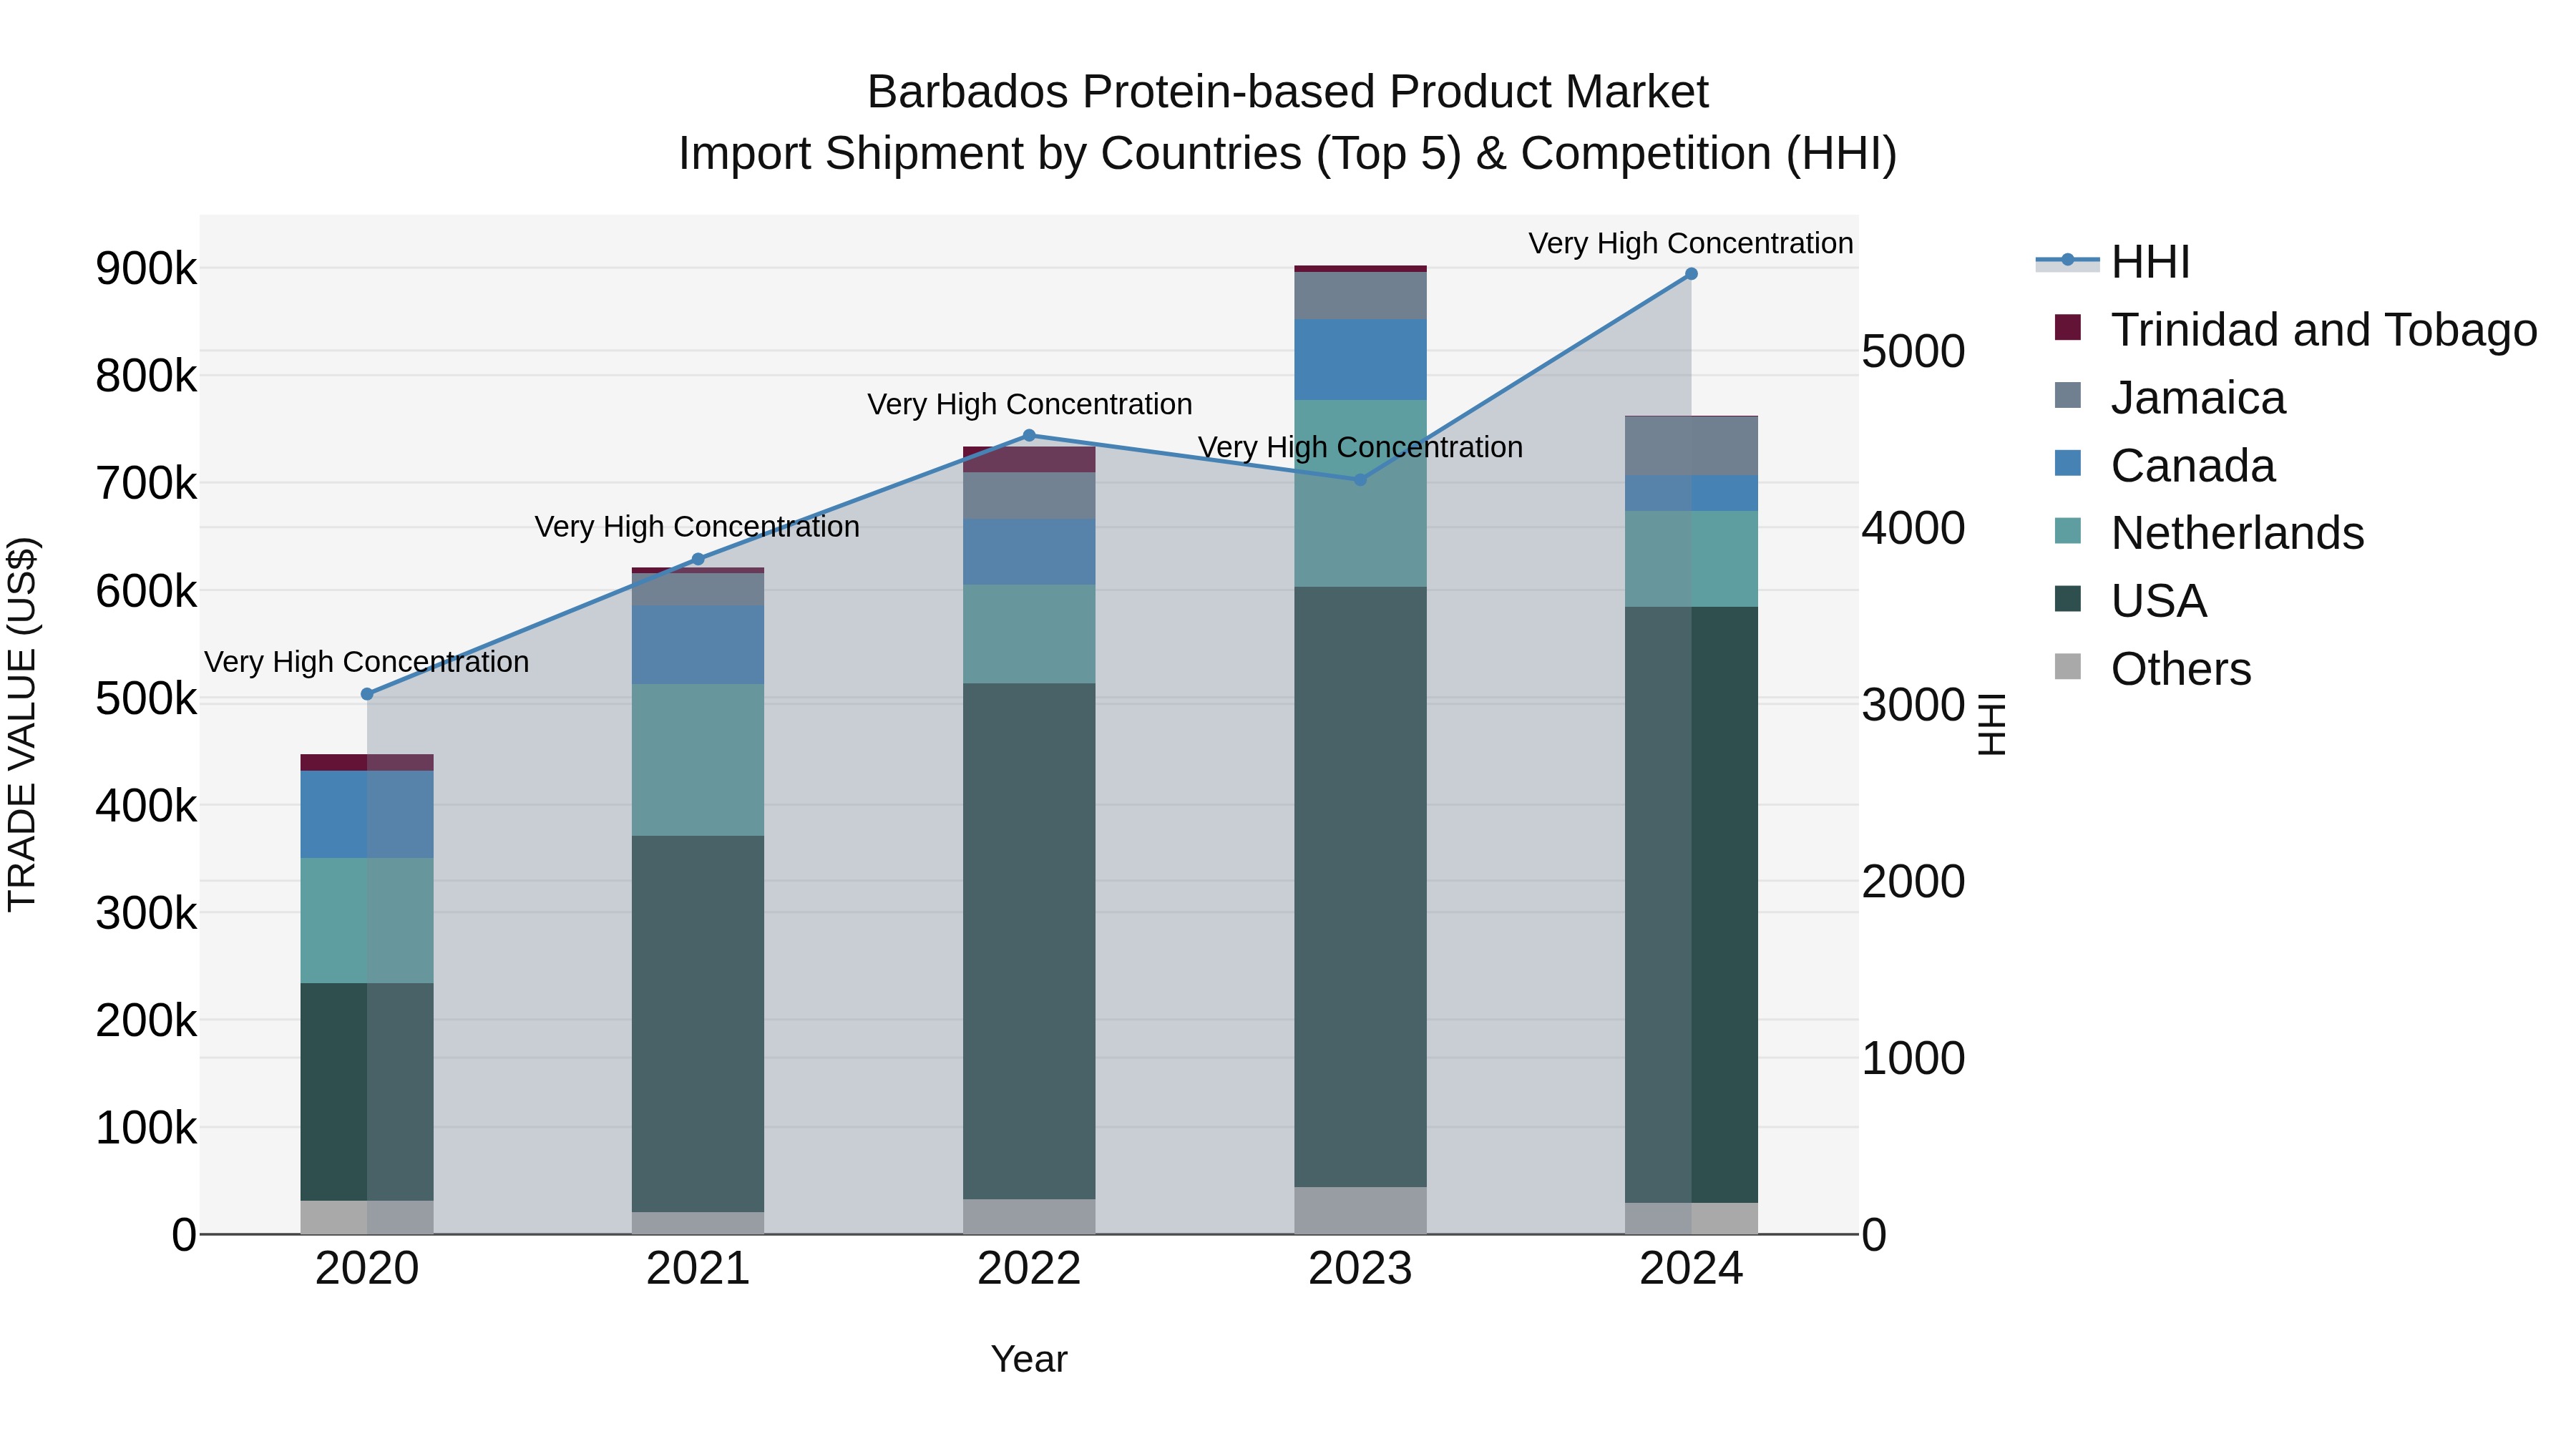This screenshot has width=2576, height=1449.
Task: Click the 100k y-axis tick label
Action: 146,1128
